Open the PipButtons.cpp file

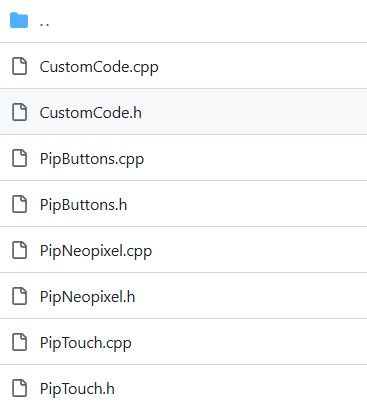(x=92, y=159)
